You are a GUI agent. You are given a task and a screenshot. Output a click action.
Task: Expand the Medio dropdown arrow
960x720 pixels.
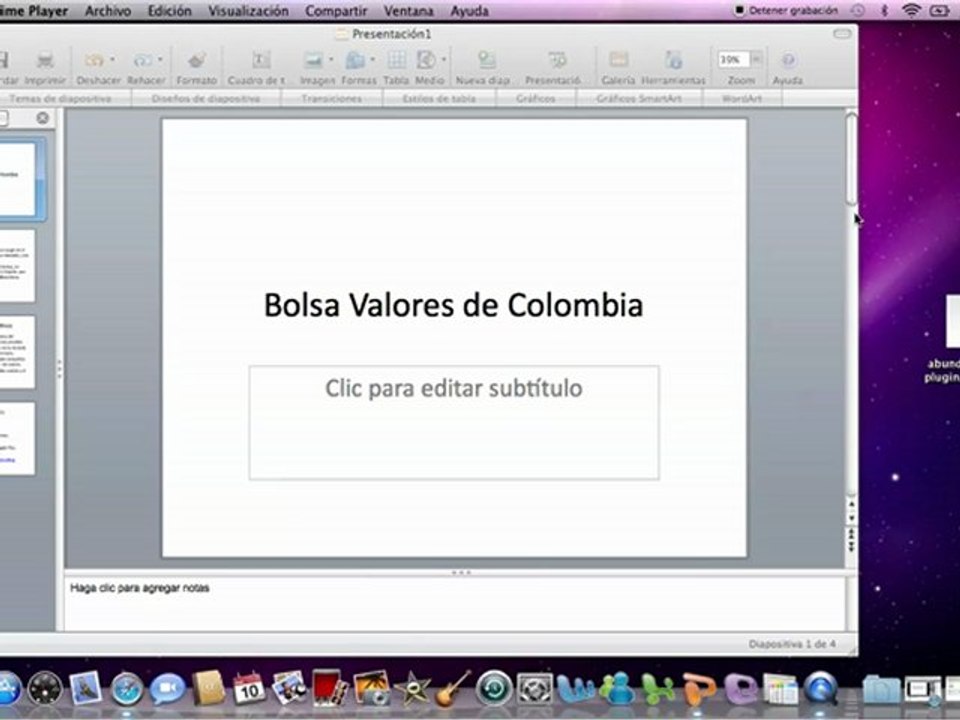click(443, 59)
